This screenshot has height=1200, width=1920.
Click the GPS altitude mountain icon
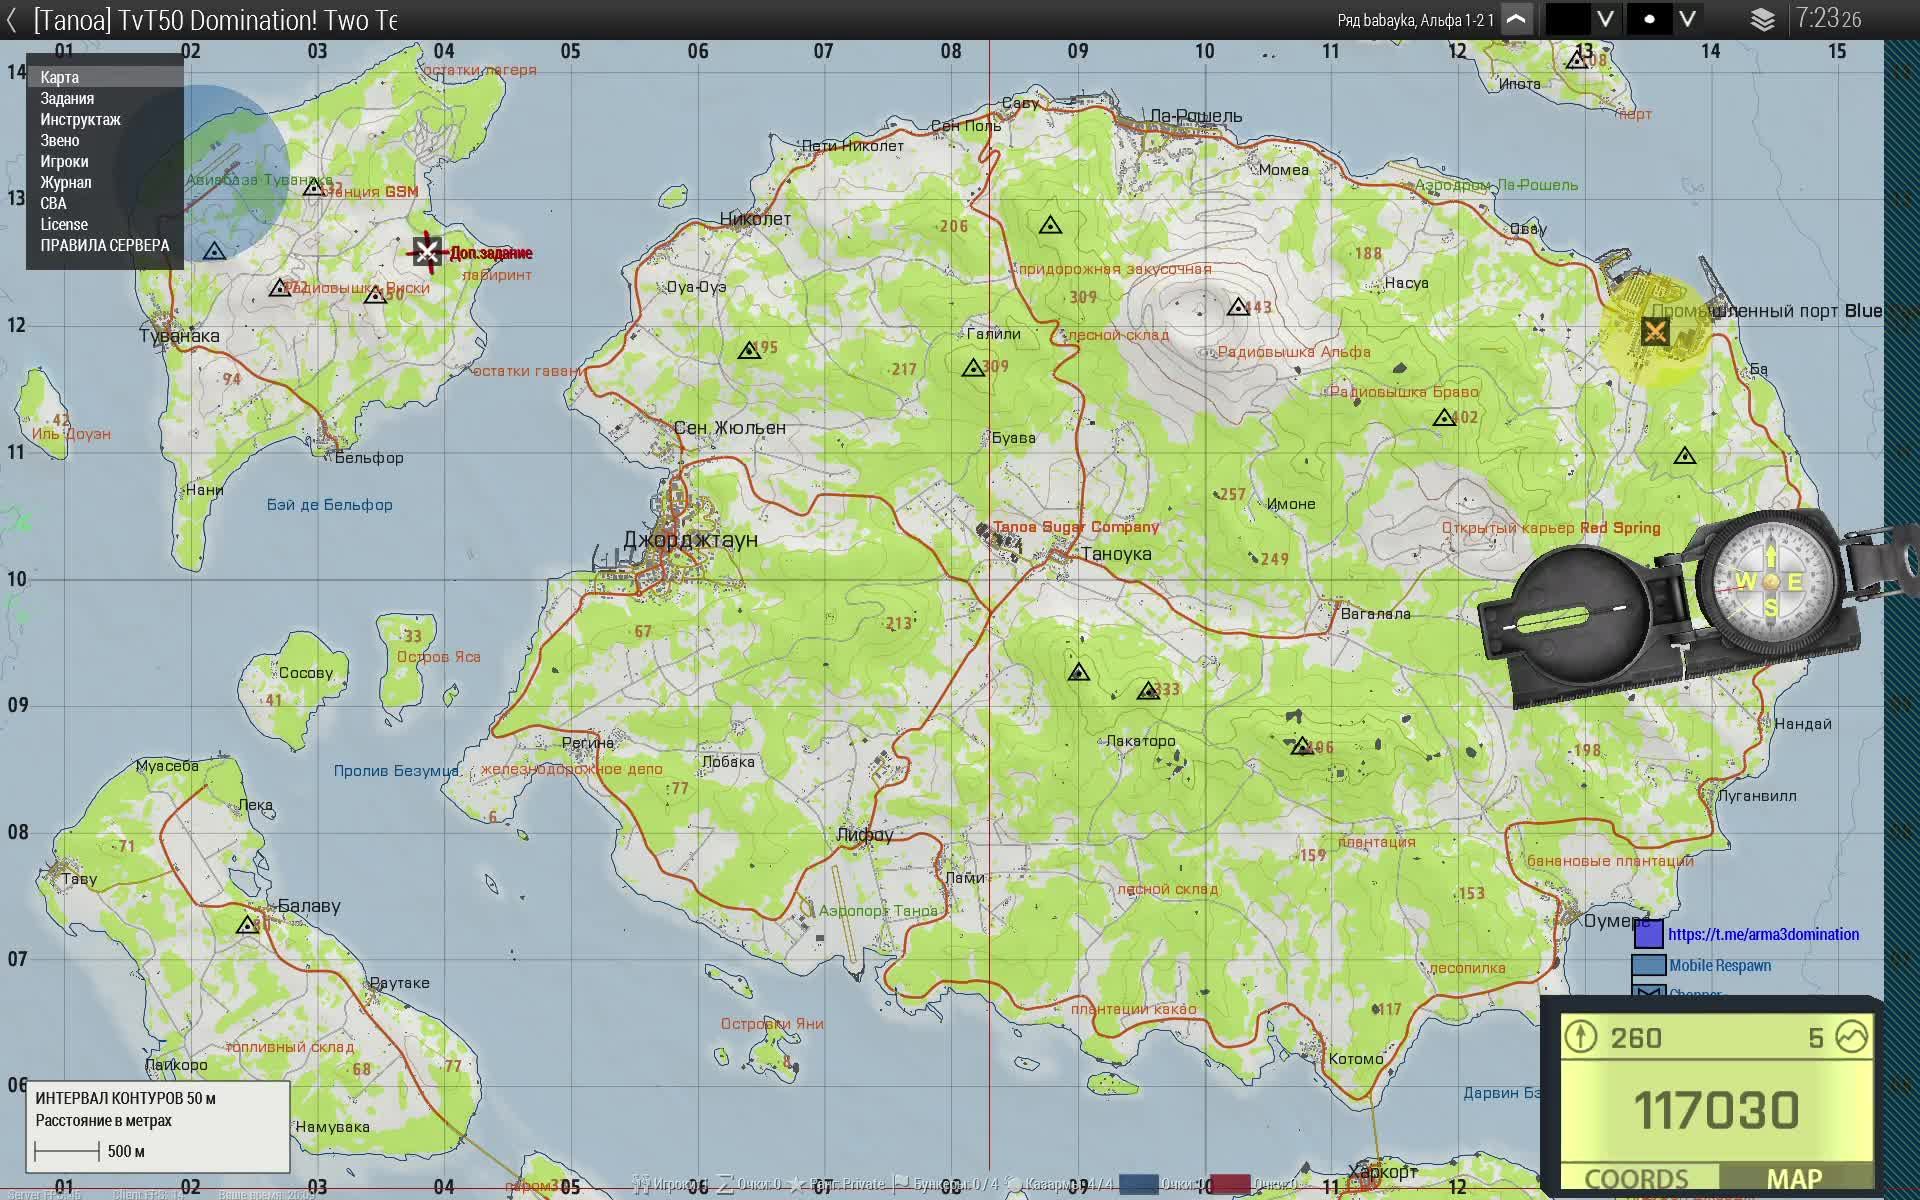[1852, 1036]
